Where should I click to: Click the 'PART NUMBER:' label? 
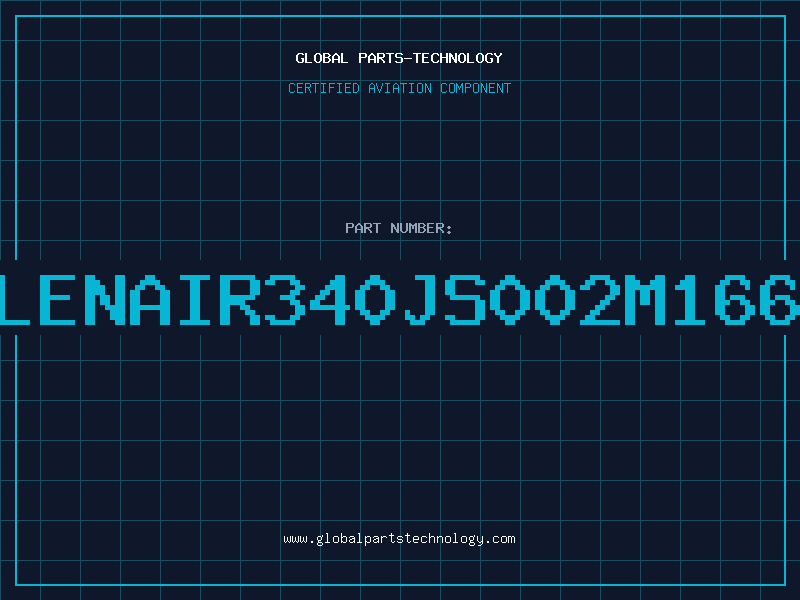point(399,228)
